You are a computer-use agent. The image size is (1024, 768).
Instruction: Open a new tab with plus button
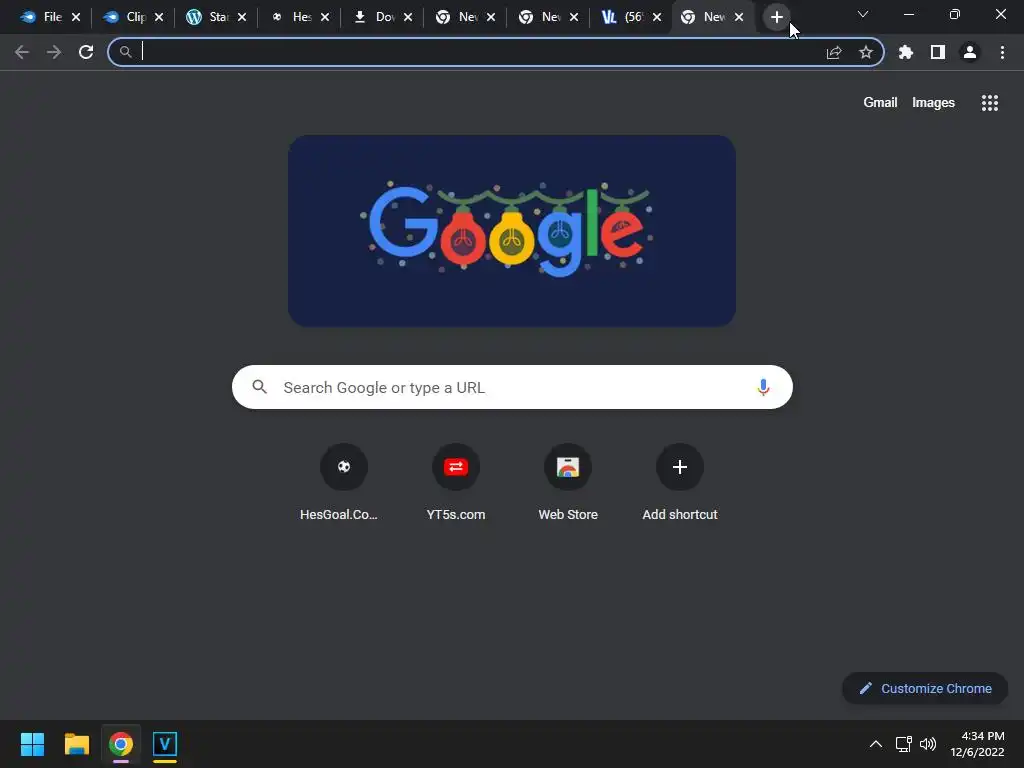[776, 18]
